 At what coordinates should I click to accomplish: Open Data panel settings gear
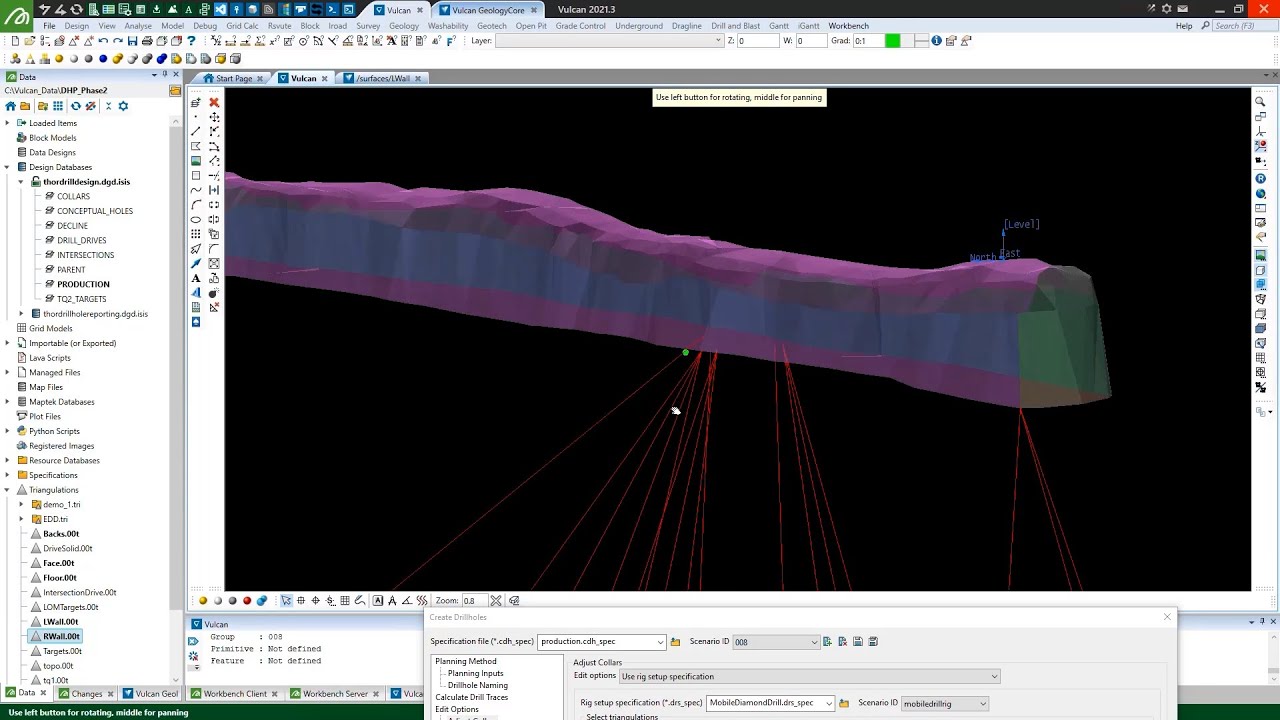123,106
